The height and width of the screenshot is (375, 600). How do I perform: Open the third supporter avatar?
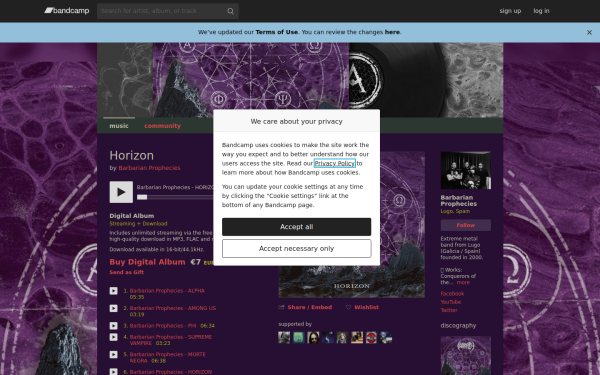(313, 338)
